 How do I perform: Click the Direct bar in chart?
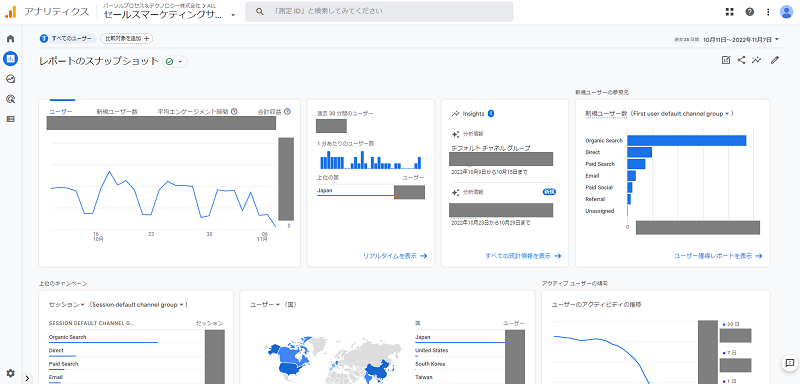click(640, 152)
